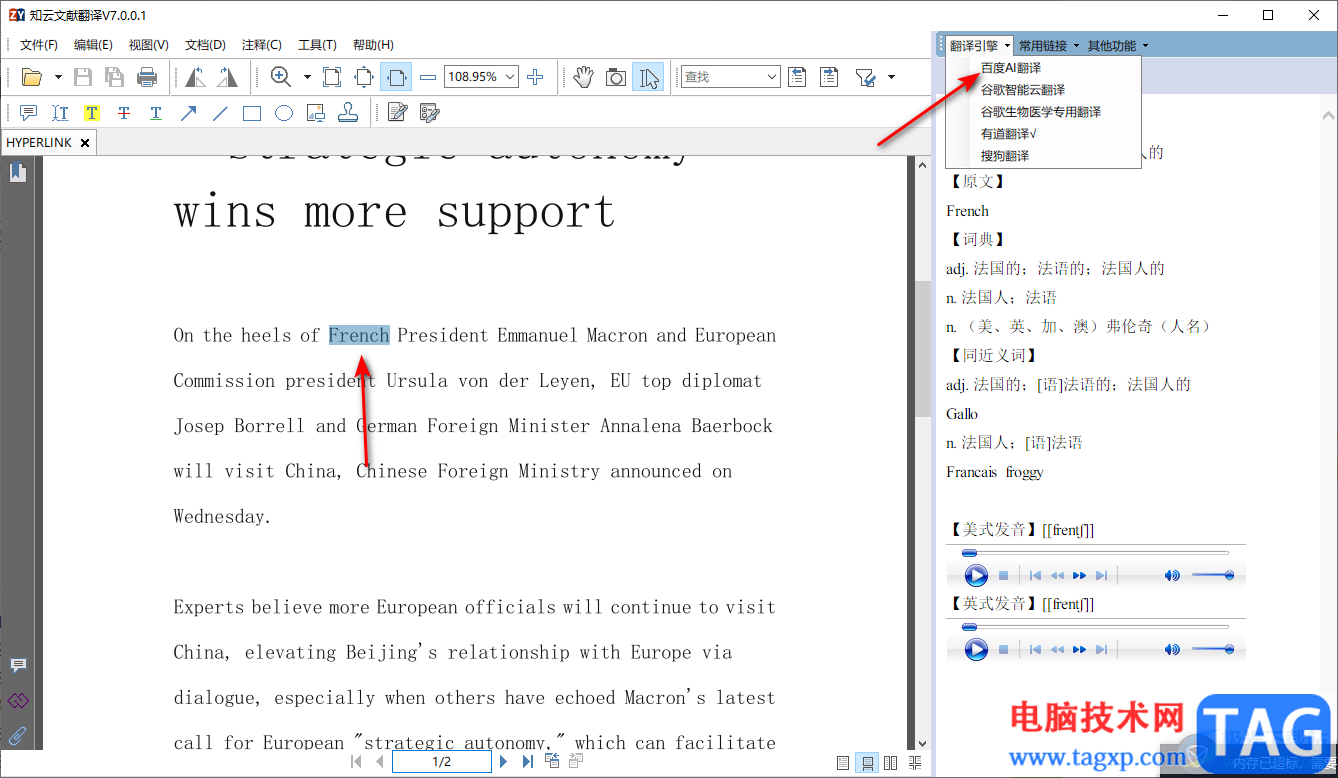The image size is (1338, 778).
Task: Open the attachments paperclip sidebar icon
Action: [18, 735]
